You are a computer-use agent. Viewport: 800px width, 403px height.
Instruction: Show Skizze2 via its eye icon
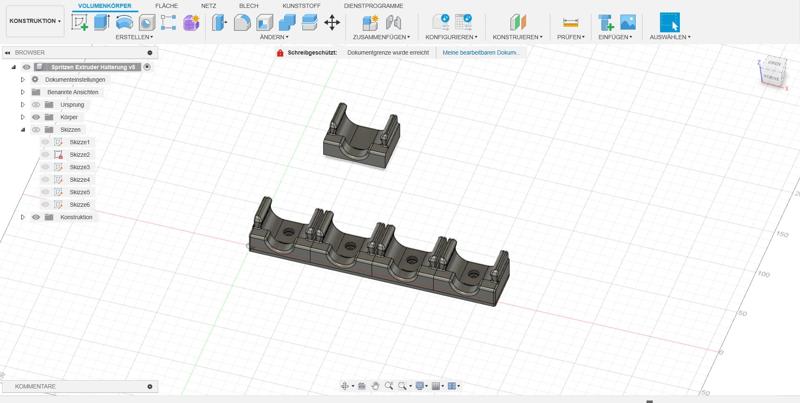point(45,155)
